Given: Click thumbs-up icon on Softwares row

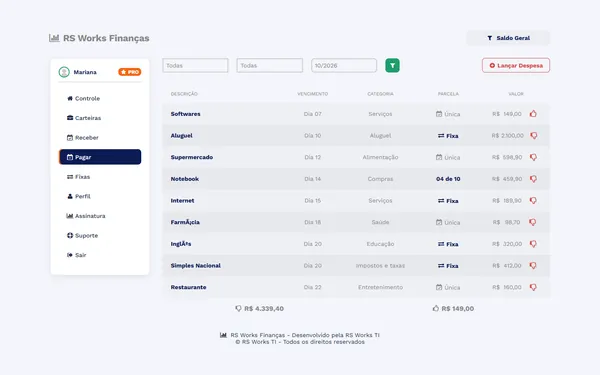Looking at the screenshot, I should coord(533,114).
